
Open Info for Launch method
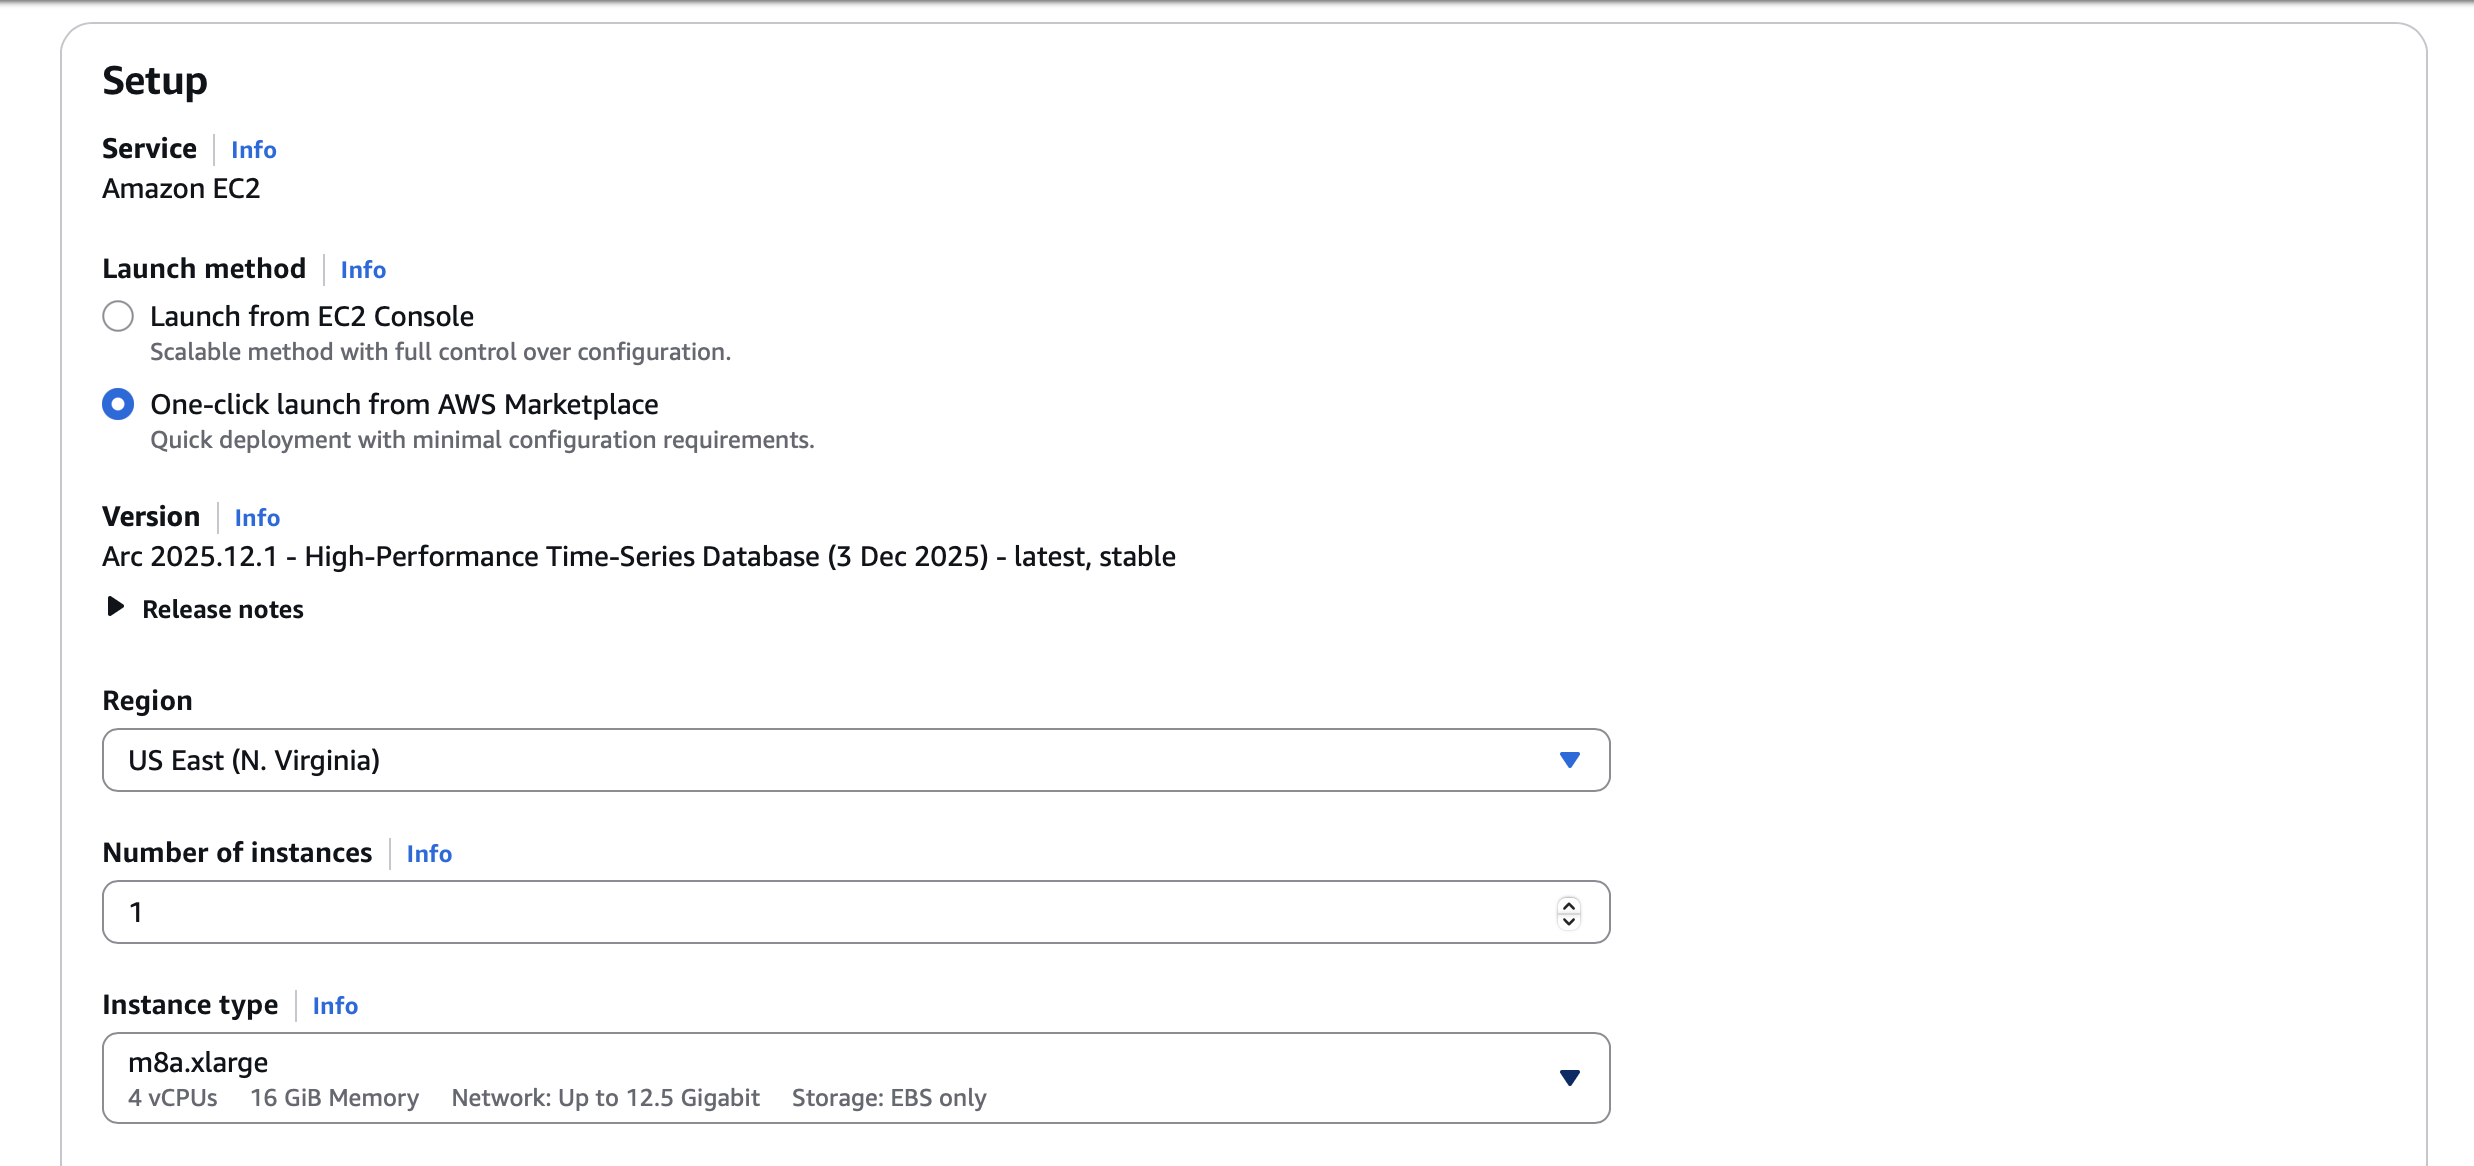click(362, 269)
